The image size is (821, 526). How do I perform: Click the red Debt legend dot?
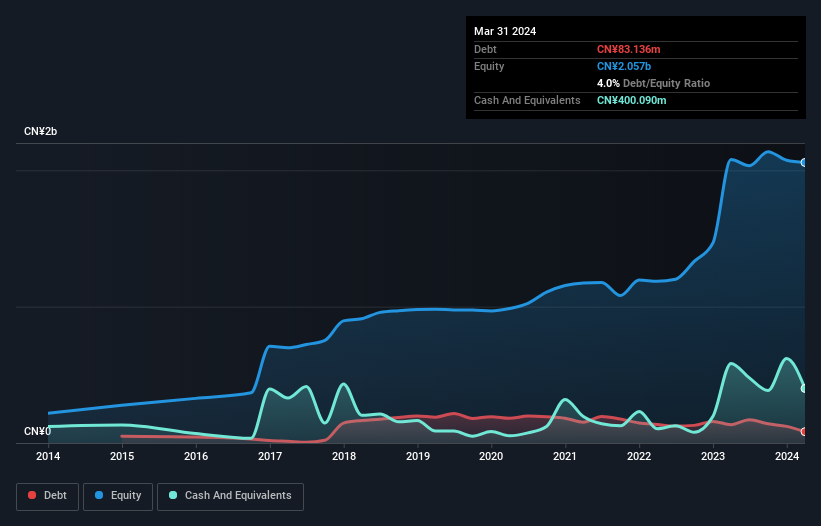(x=32, y=495)
